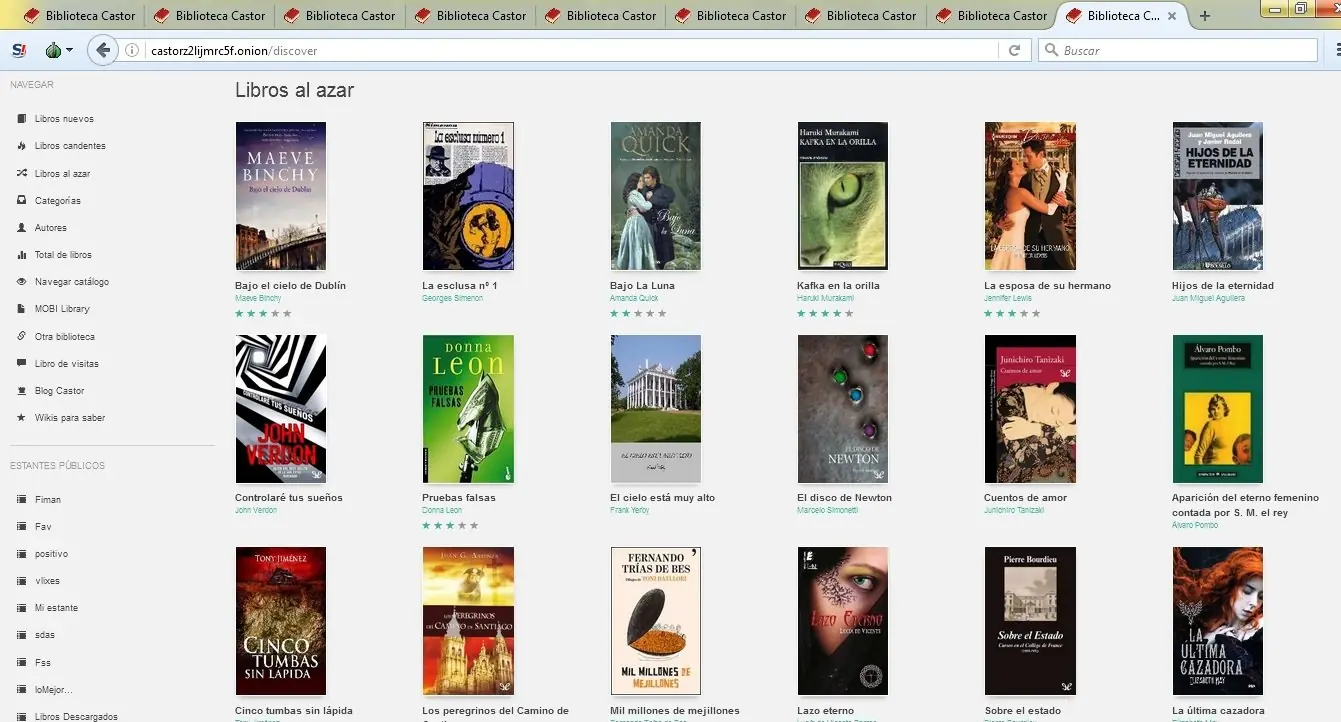Click the S! toolbar icon

point(19,50)
